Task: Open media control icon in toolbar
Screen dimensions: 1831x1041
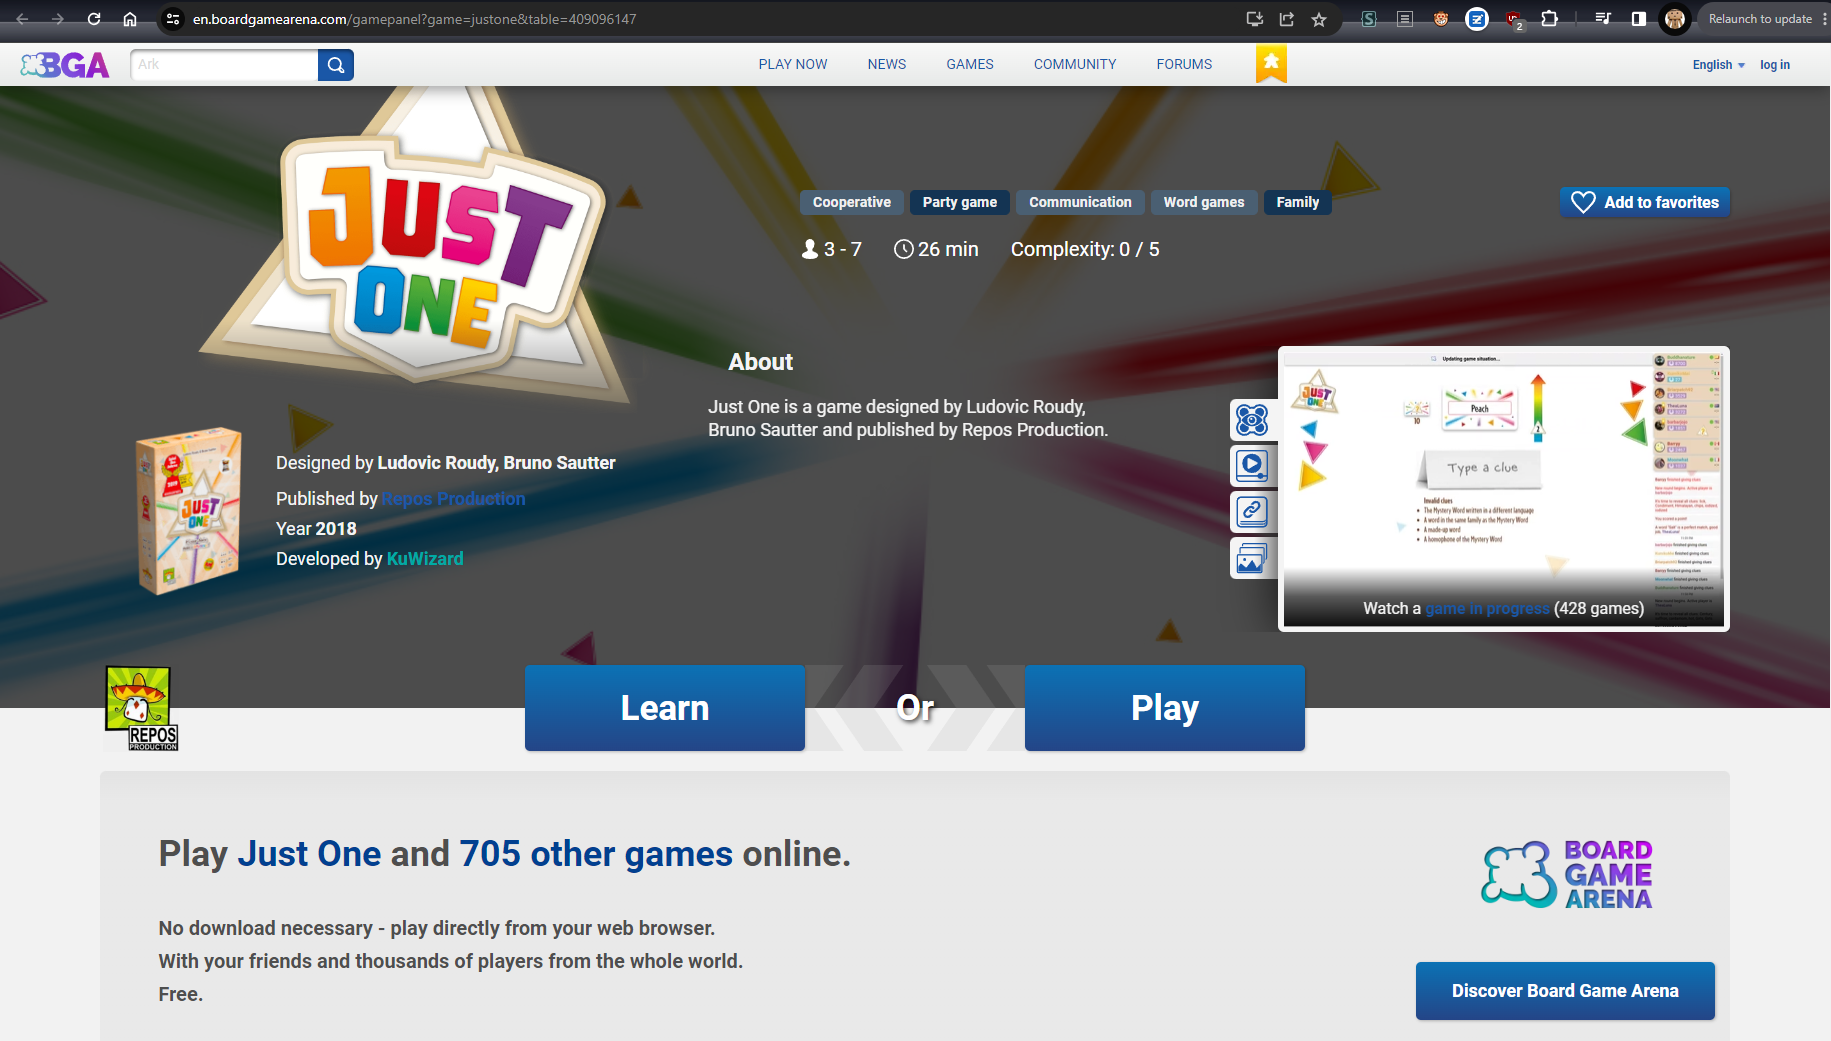Action: click(x=1603, y=19)
